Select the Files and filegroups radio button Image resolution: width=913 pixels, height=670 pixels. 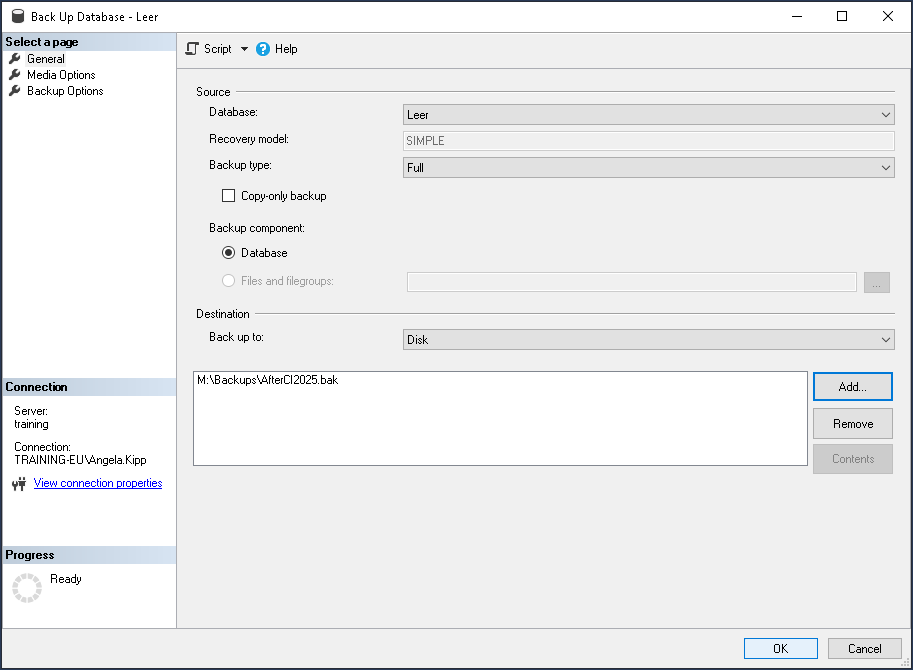pyautogui.click(x=229, y=281)
